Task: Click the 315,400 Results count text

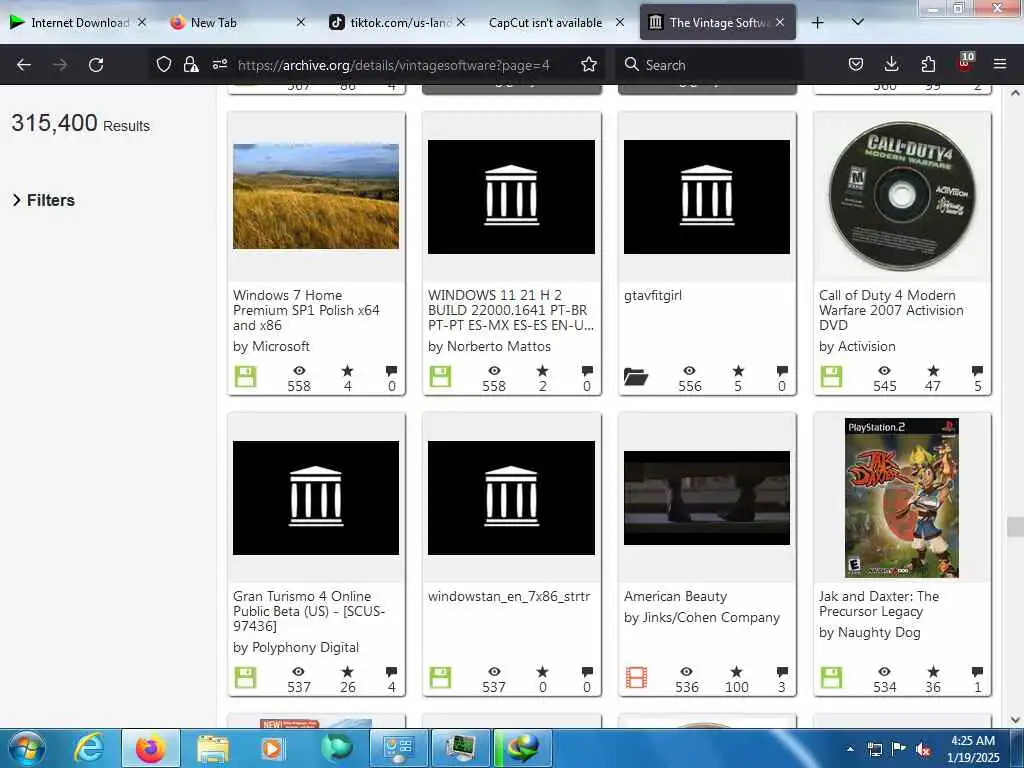Action: (x=80, y=123)
